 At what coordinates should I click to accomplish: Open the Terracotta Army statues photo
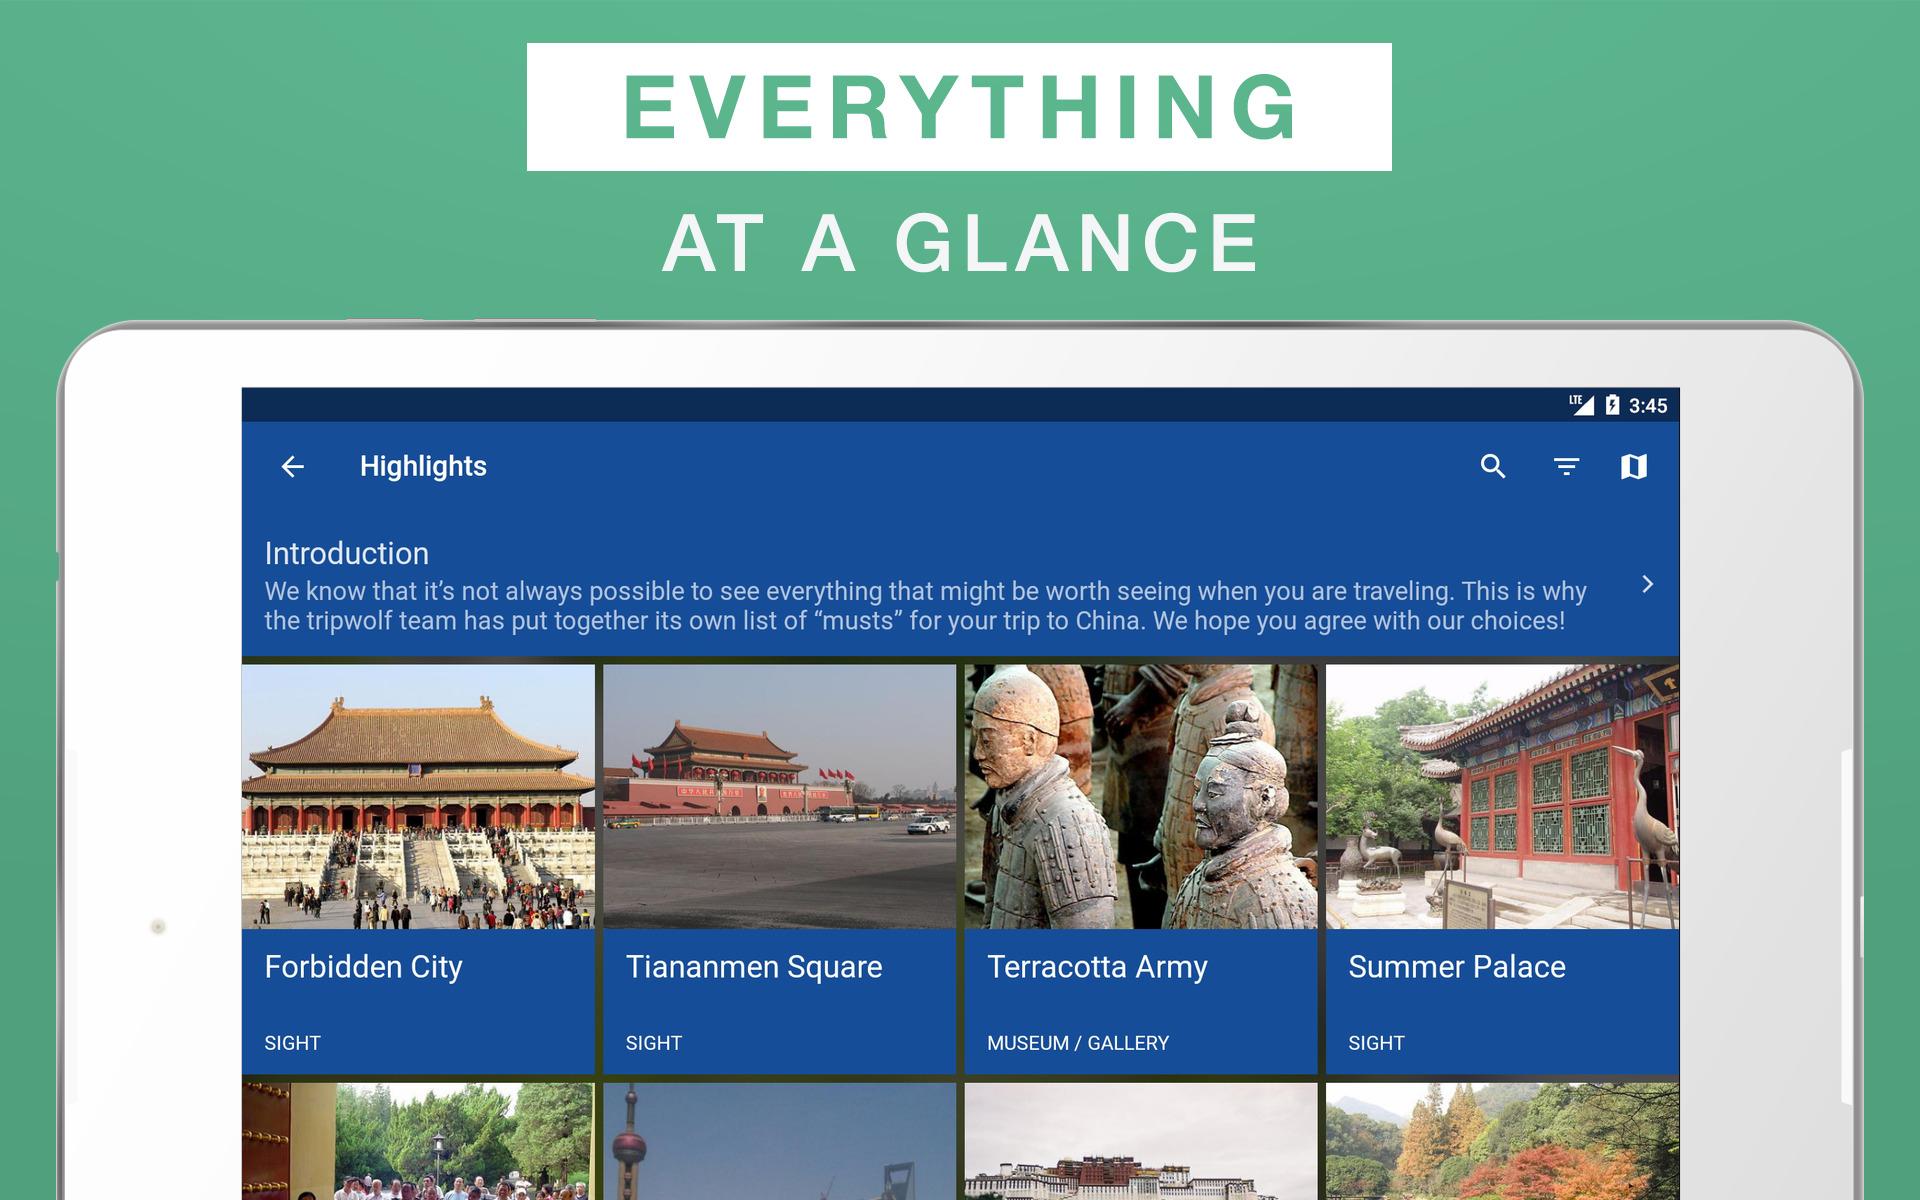pos(1141,797)
